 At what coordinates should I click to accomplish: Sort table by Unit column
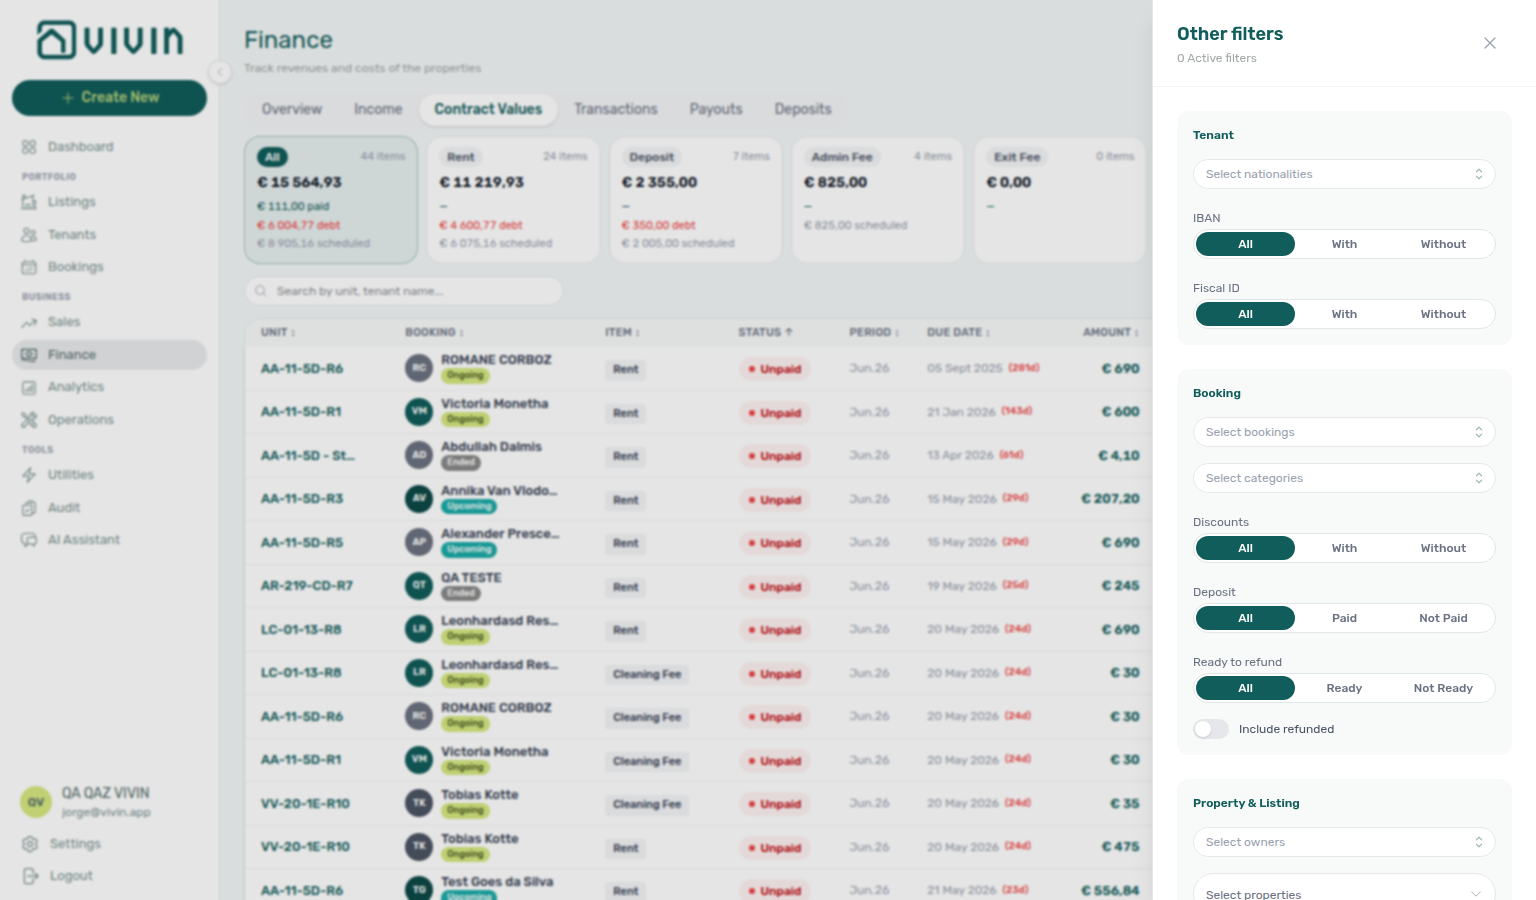click(278, 332)
